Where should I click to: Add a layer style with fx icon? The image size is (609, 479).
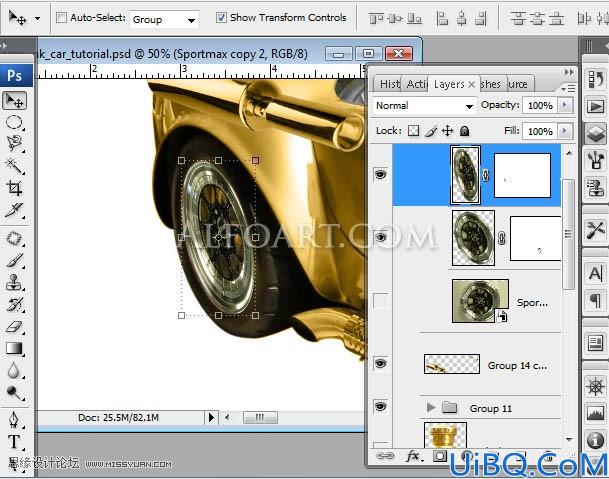[x=413, y=456]
